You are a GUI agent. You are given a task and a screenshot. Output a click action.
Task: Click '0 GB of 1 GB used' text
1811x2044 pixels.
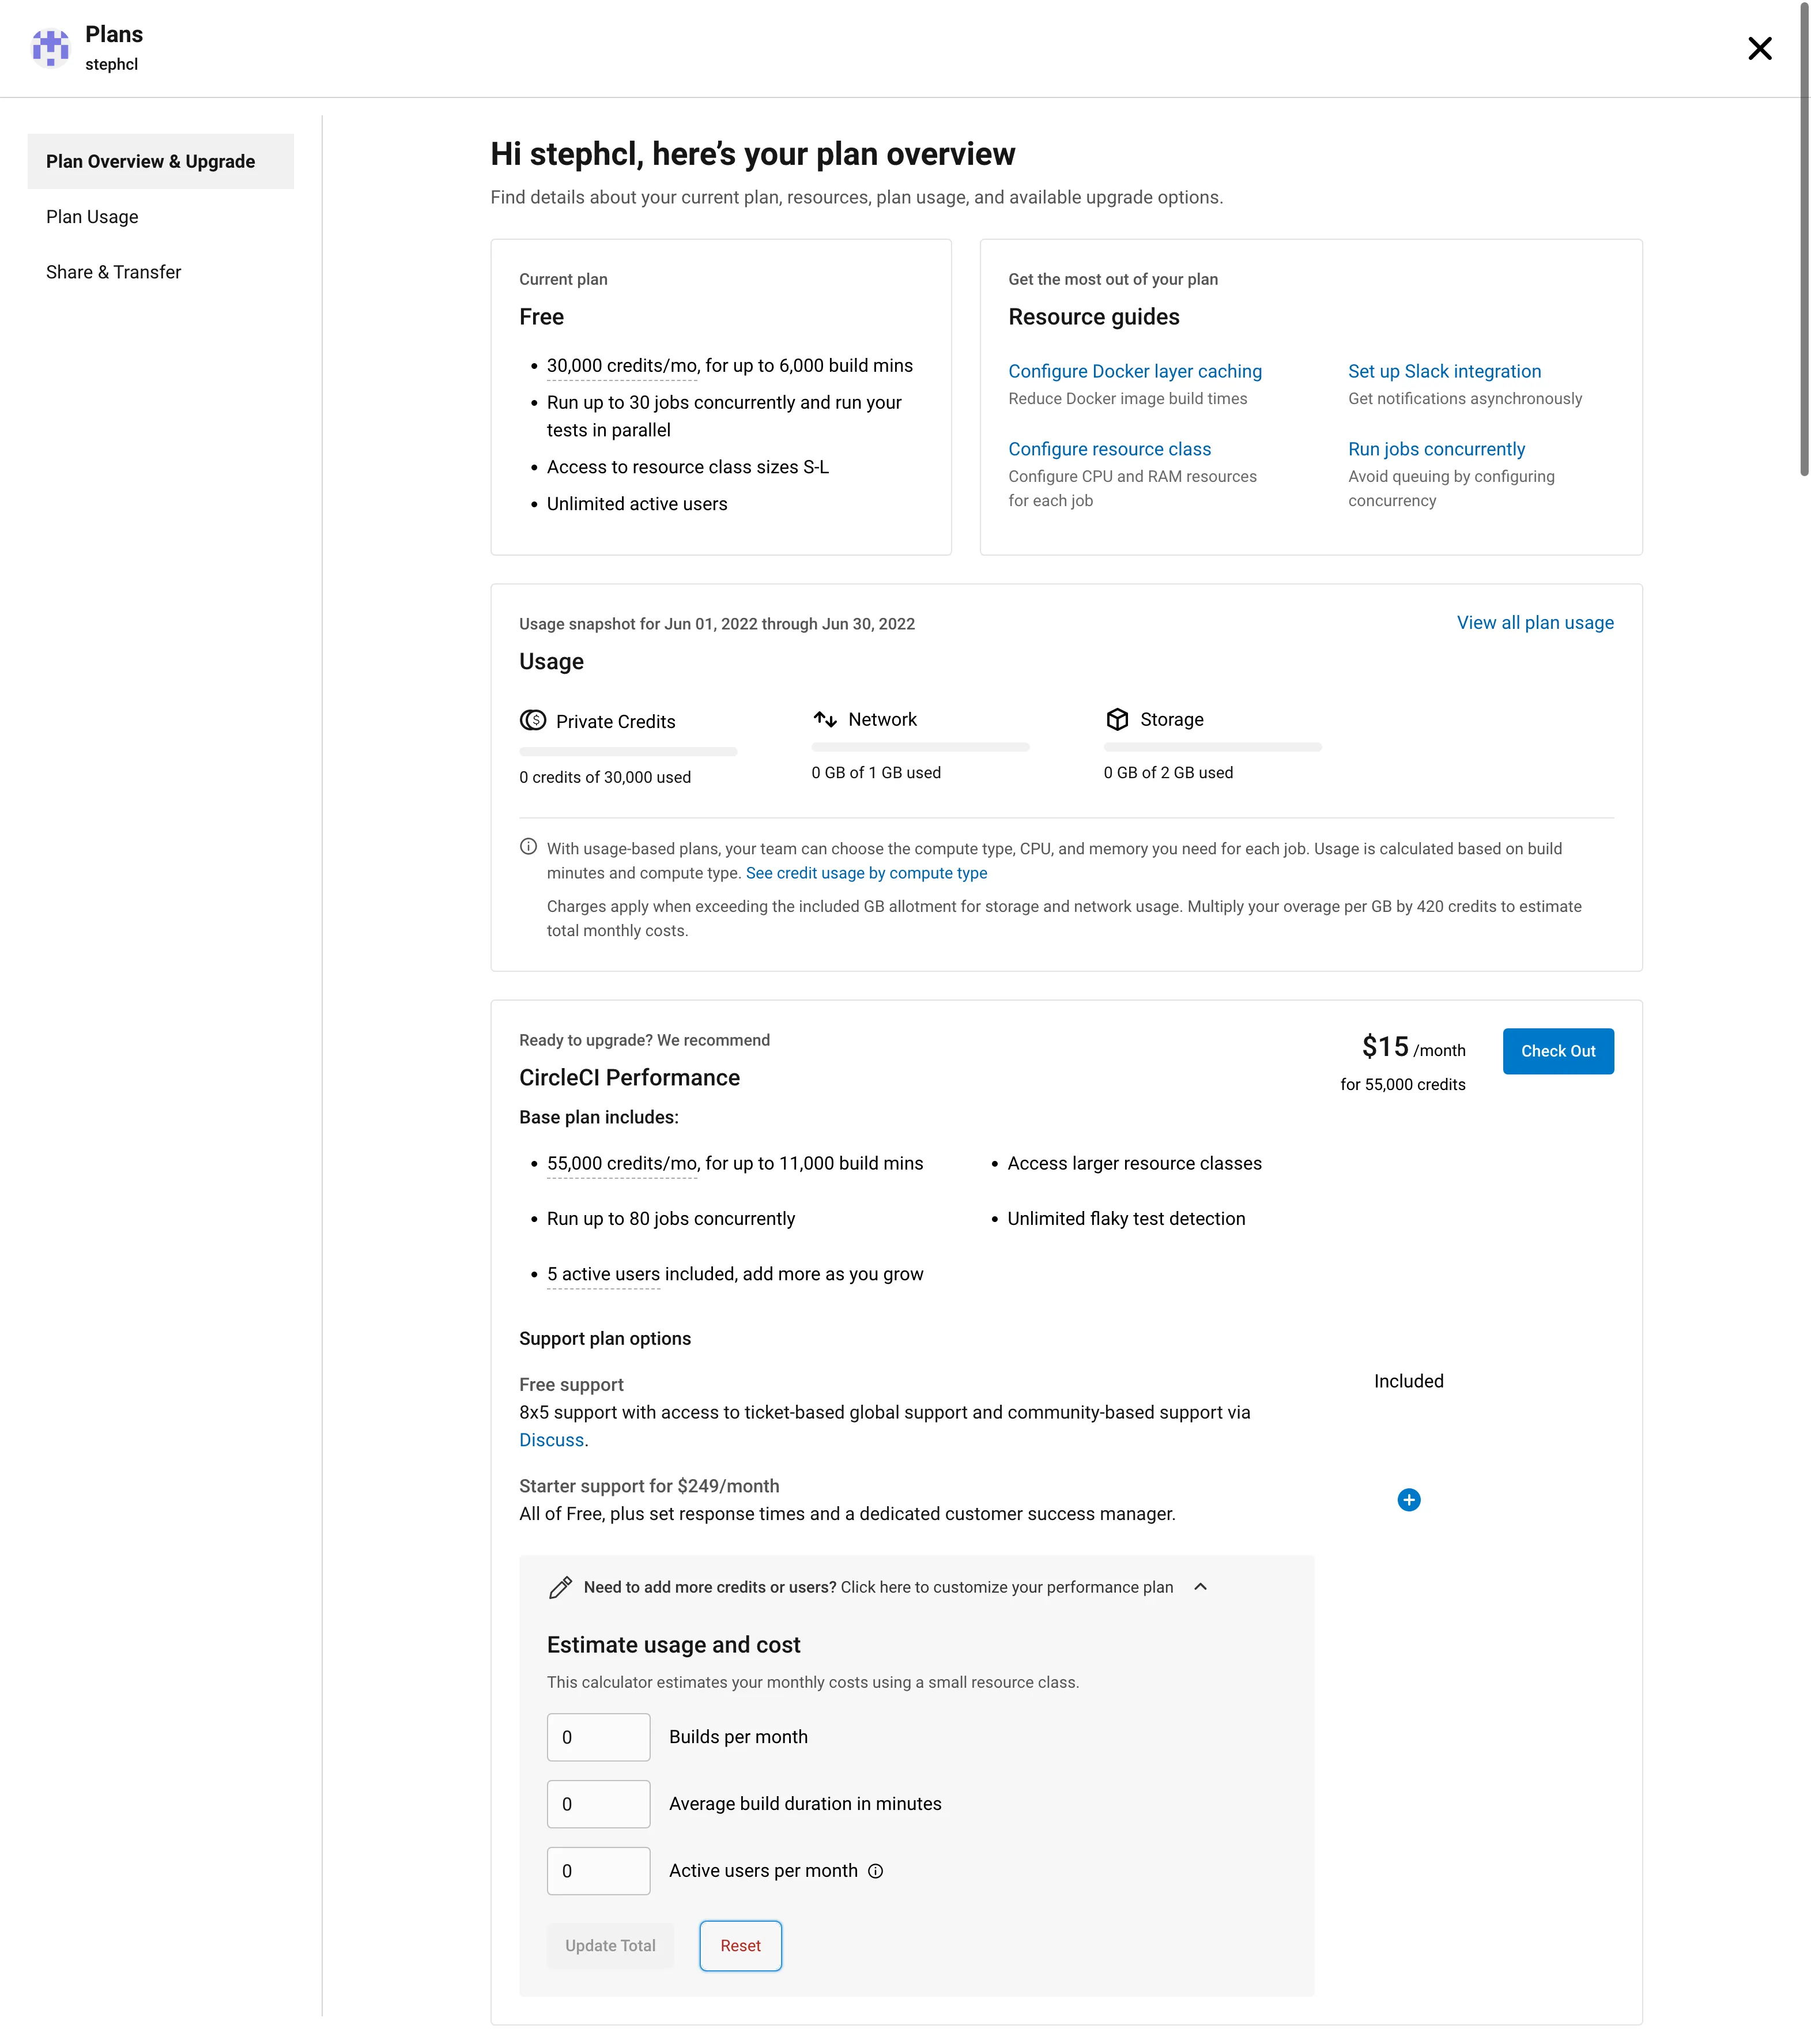(876, 772)
